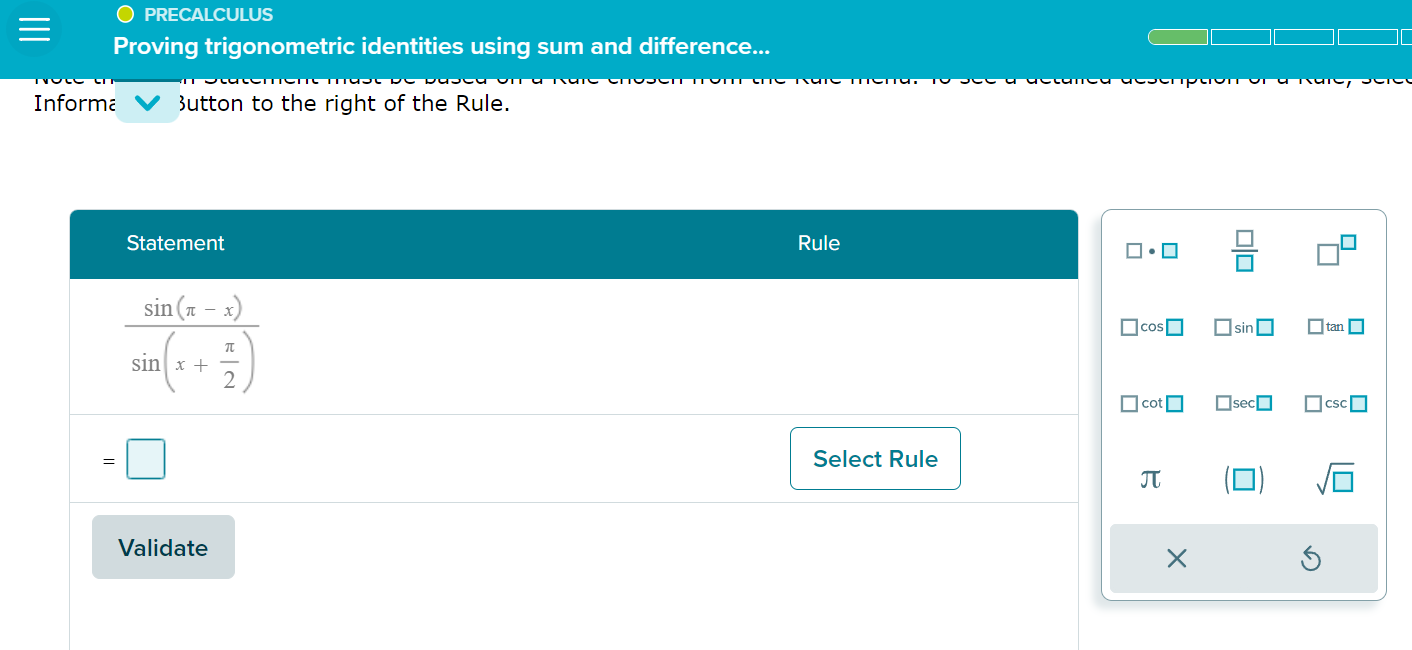Insert the csc function
This screenshot has width=1412, height=650.
click(1335, 403)
